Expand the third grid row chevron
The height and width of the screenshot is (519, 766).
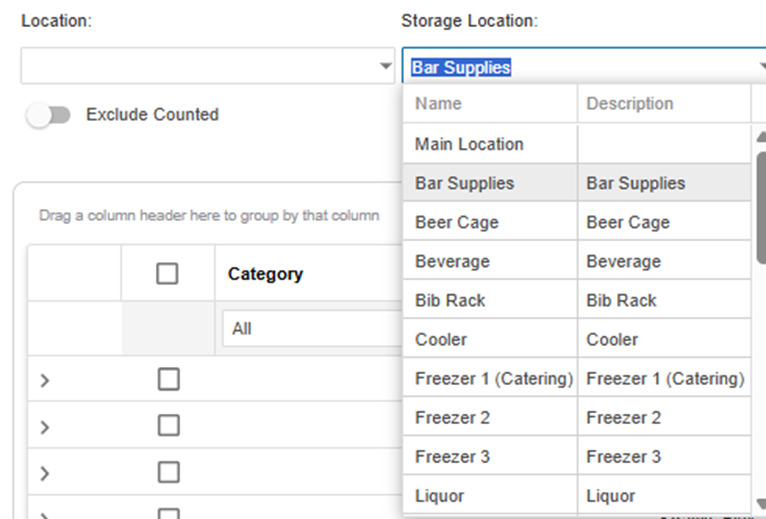pos(45,473)
